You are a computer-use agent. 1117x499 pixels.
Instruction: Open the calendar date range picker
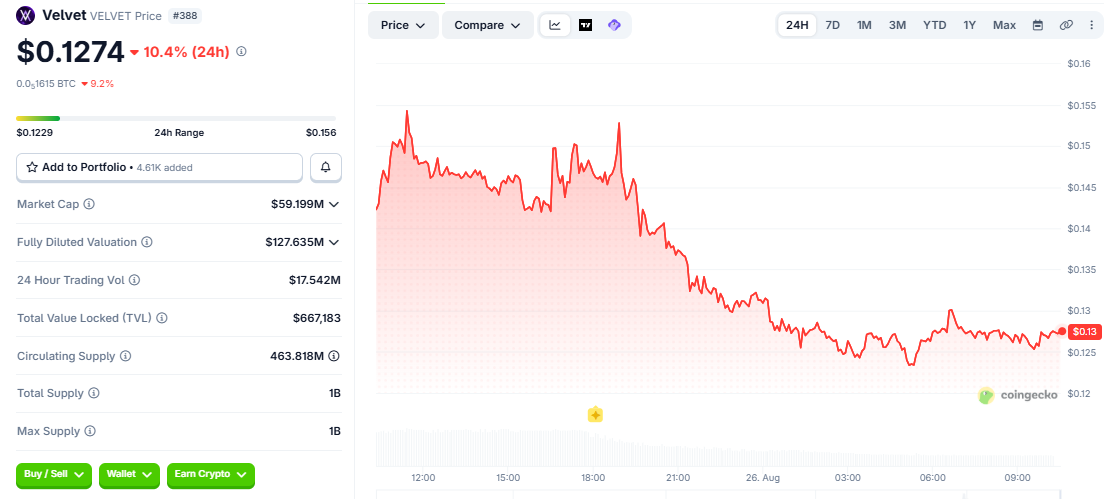[1038, 25]
